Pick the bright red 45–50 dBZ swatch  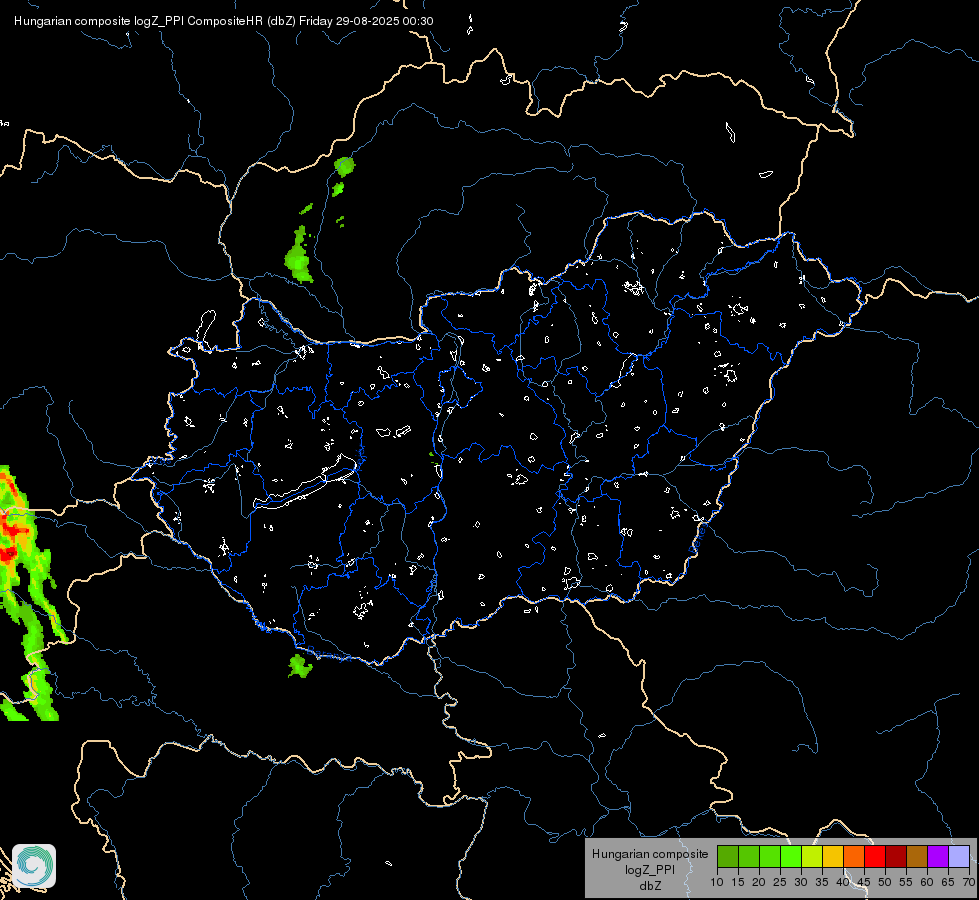coord(875,856)
